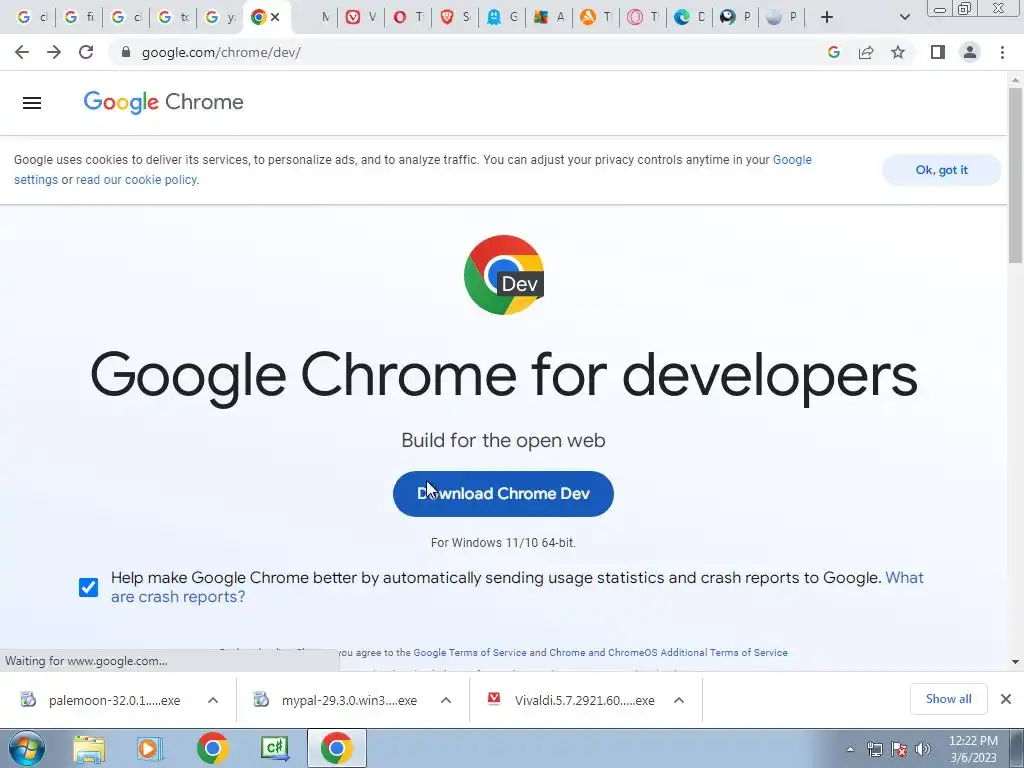Switch to the Microsoft Edge tab
Viewport: 1024px width, 768px height.
(x=689, y=18)
